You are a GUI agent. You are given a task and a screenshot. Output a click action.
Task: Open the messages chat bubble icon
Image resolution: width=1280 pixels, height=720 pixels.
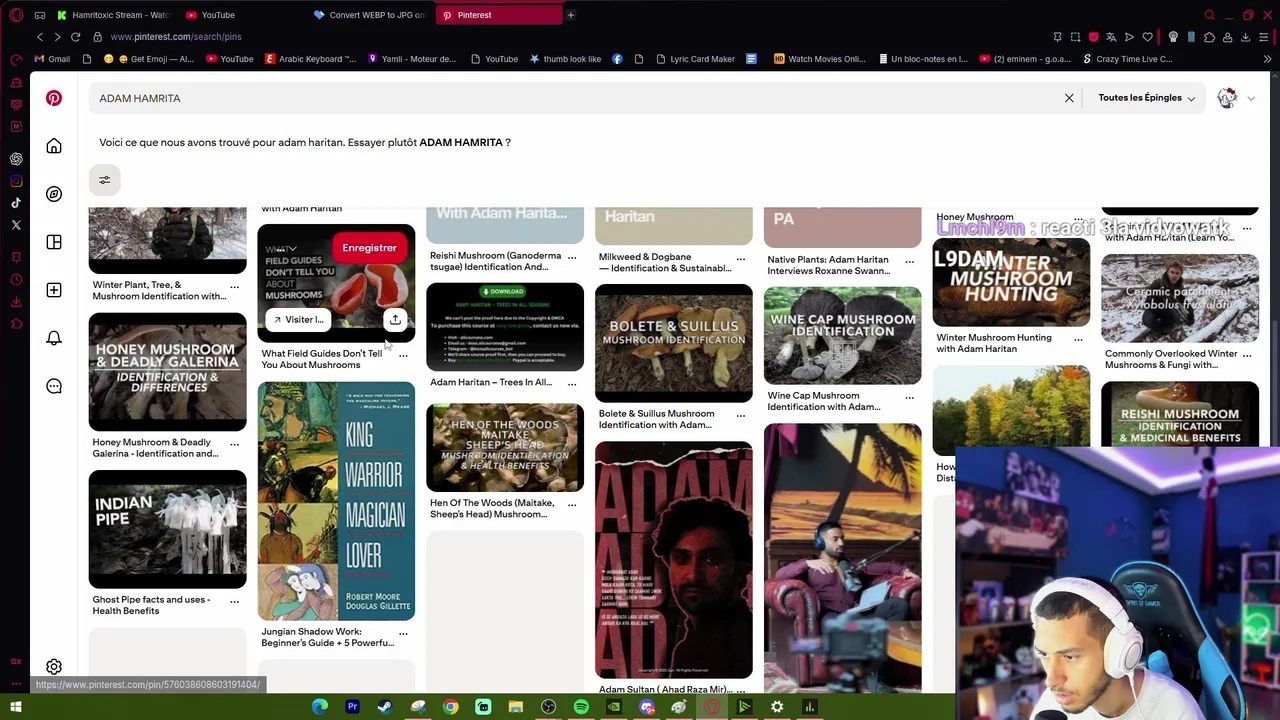(x=54, y=386)
